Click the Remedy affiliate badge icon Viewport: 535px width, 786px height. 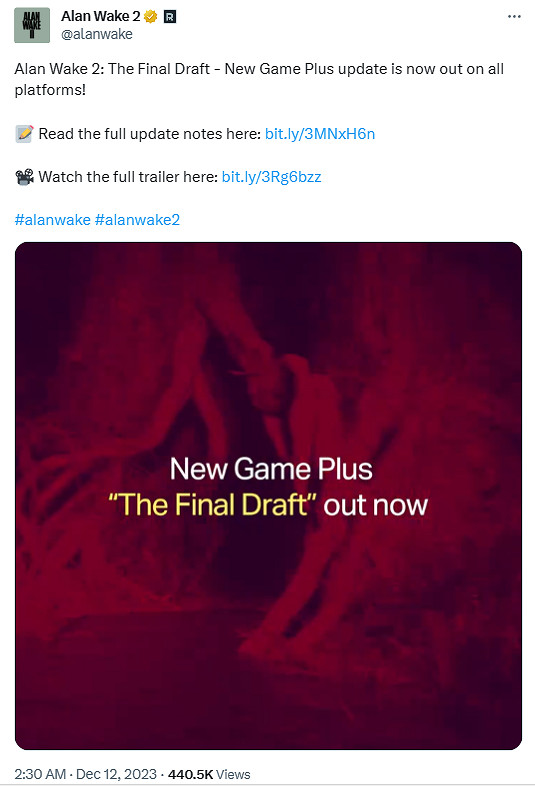(170, 17)
